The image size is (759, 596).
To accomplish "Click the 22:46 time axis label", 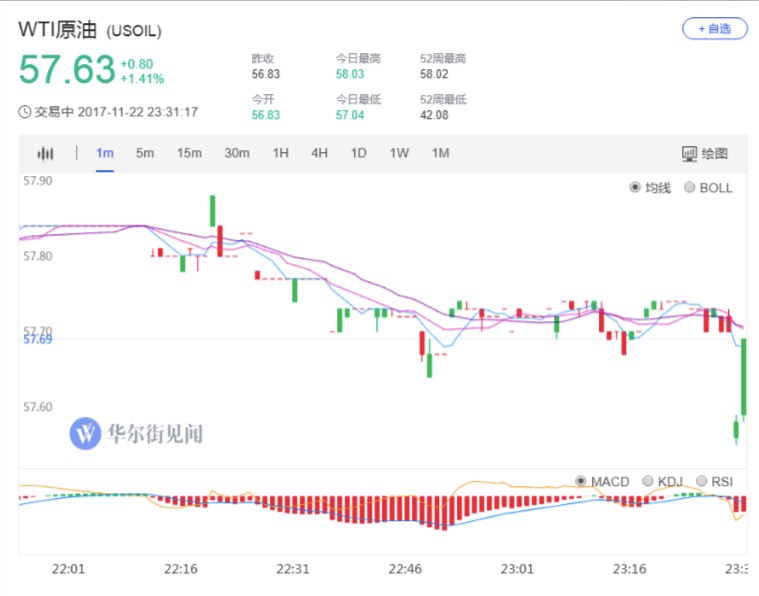I will tap(405, 569).
